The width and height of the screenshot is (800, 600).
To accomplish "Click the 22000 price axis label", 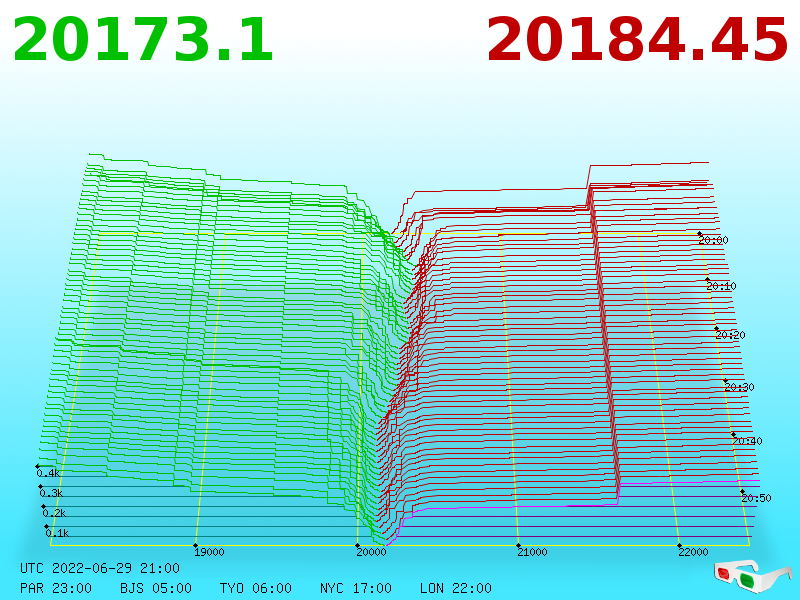I will (x=693, y=552).
